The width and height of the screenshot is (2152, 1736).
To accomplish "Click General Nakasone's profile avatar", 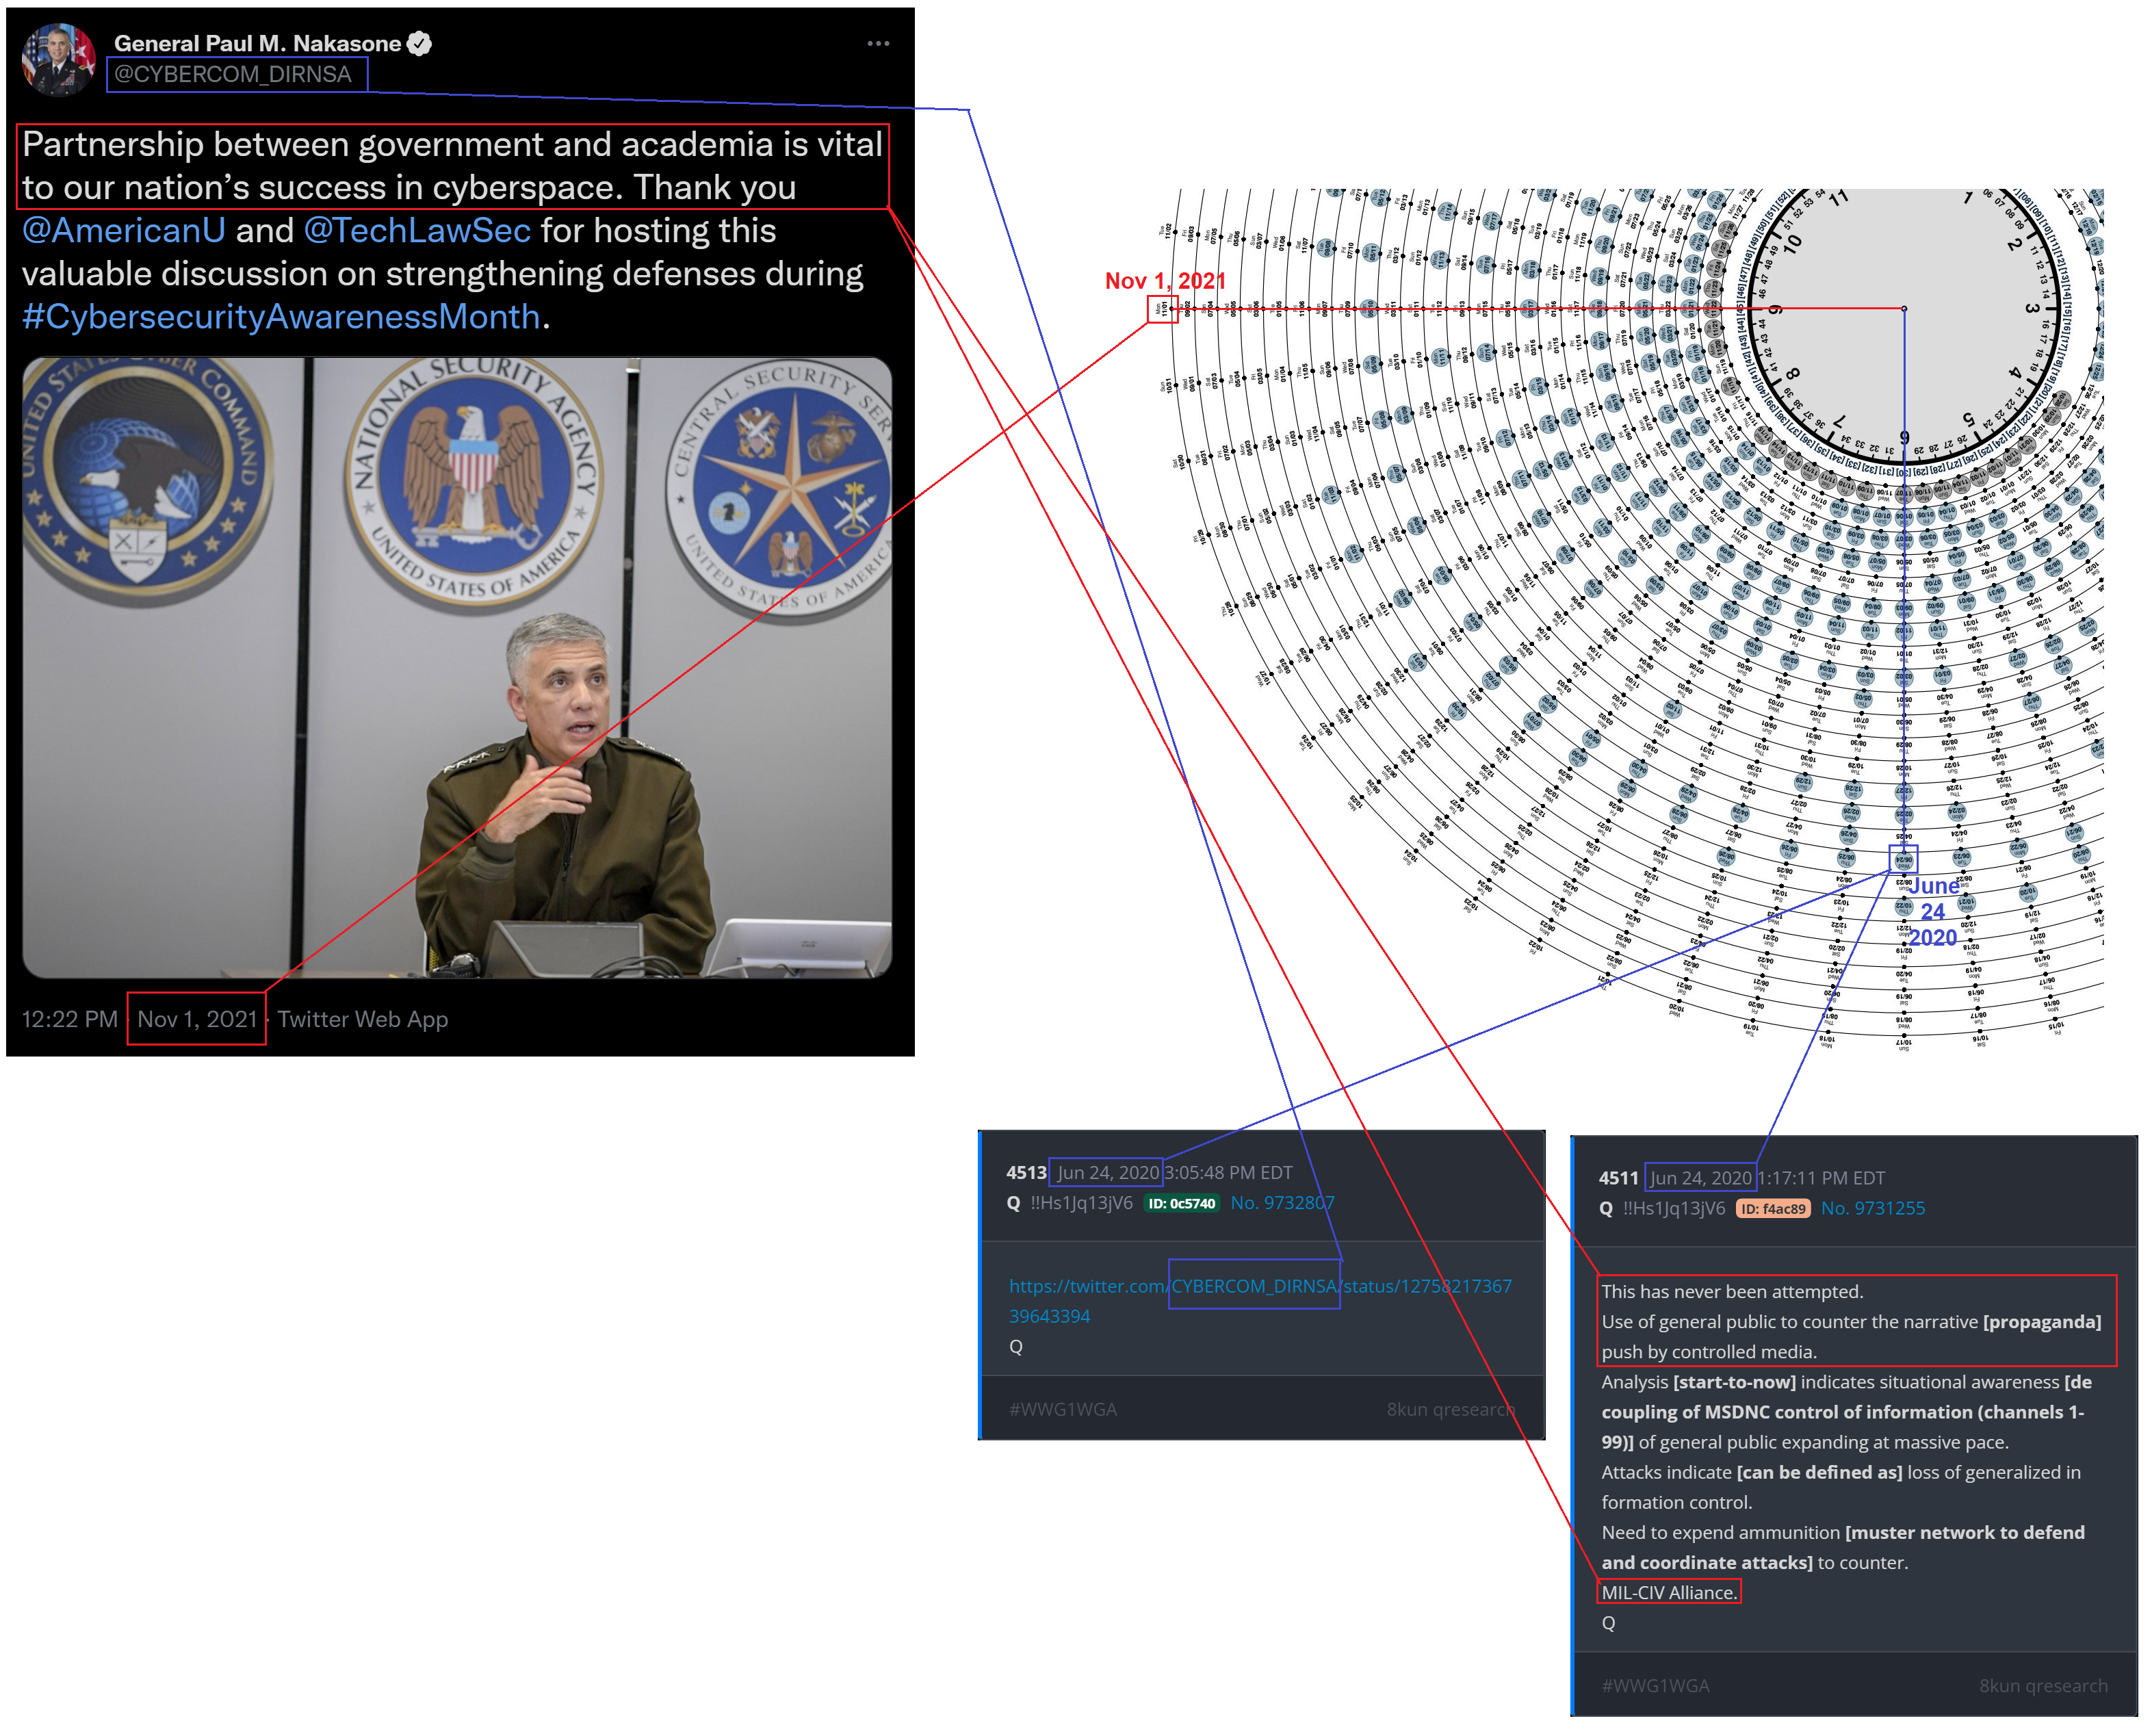I will click(x=59, y=59).
